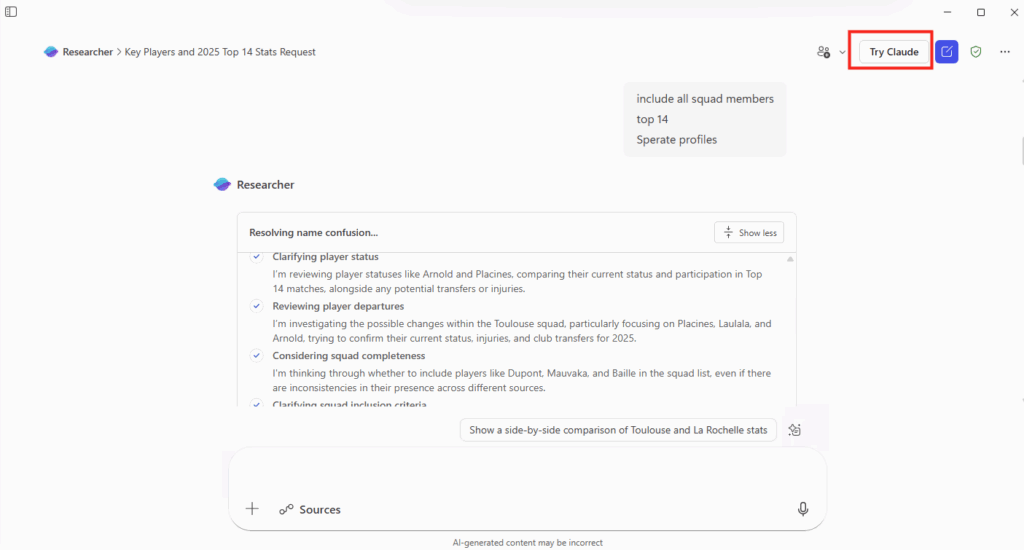Click the Researcher agent logo in breadcrumb
1024x550 pixels.
pyautogui.click(x=51, y=52)
